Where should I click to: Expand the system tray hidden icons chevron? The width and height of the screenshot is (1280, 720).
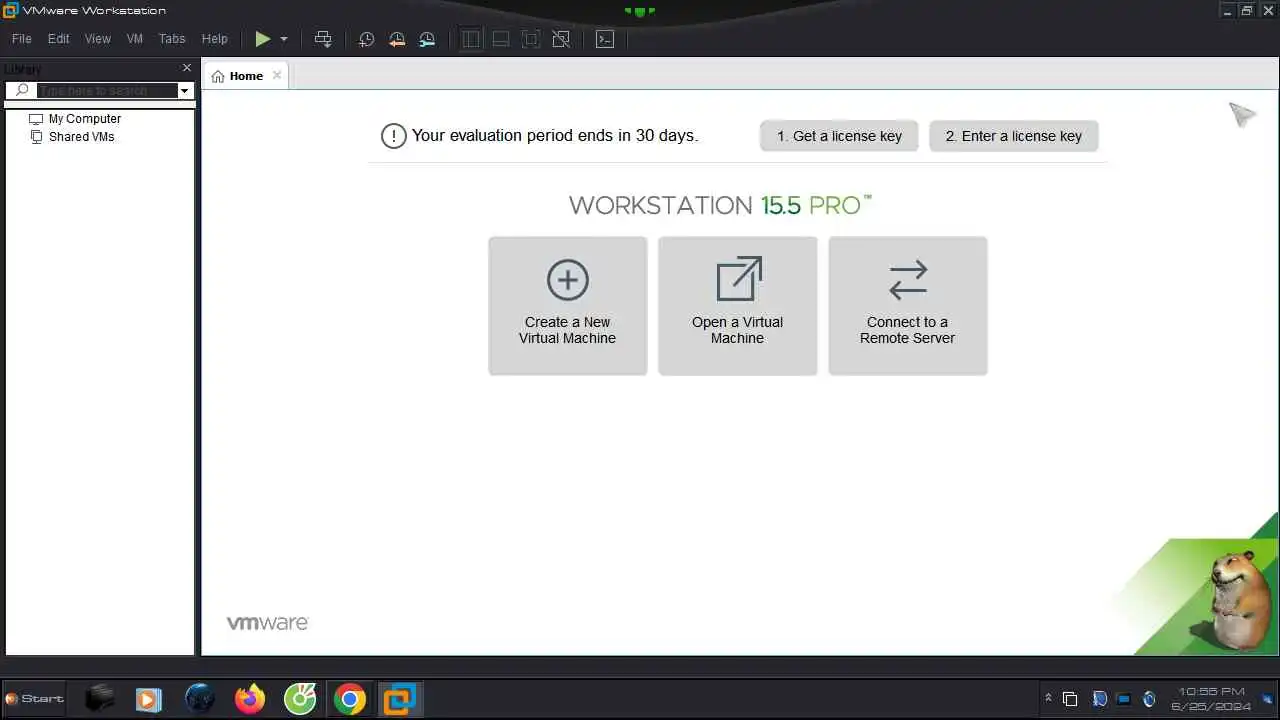click(1048, 698)
